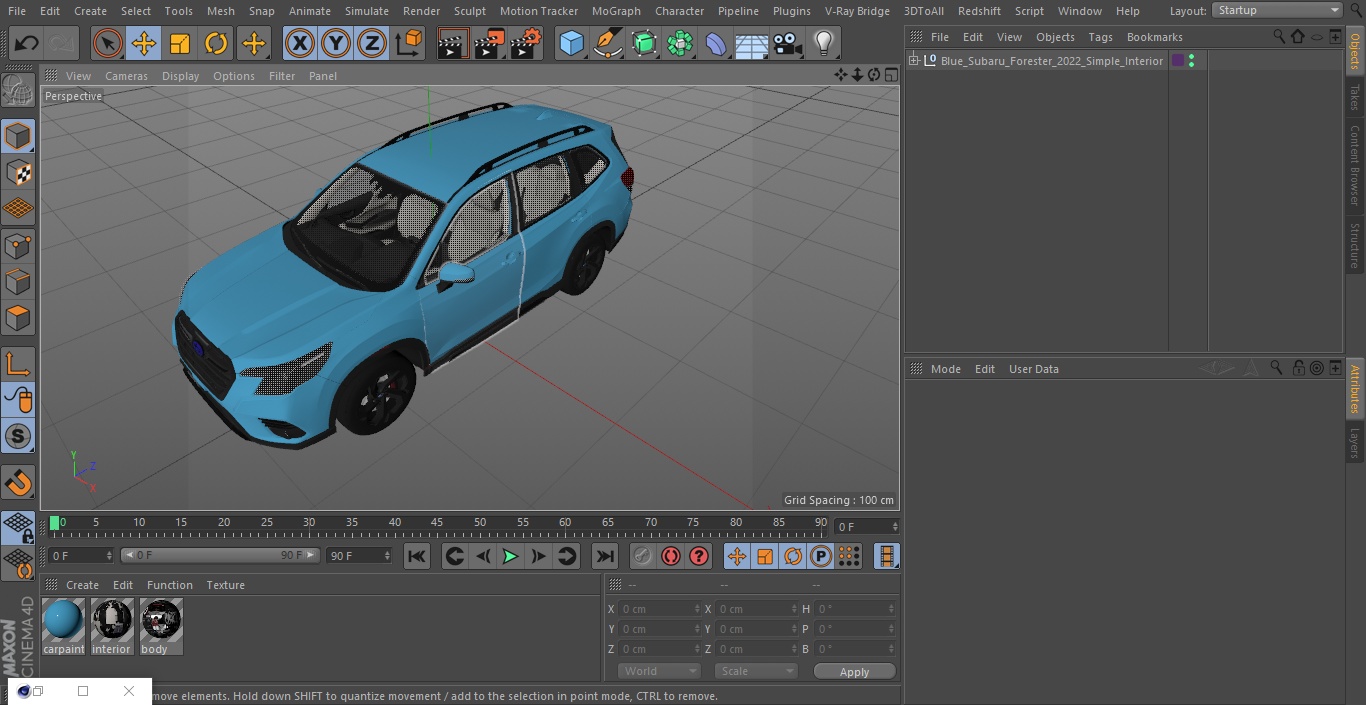This screenshot has width=1366, height=705.
Task: Open the Layout dropdown showing Startup
Action: [x=1278, y=10]
